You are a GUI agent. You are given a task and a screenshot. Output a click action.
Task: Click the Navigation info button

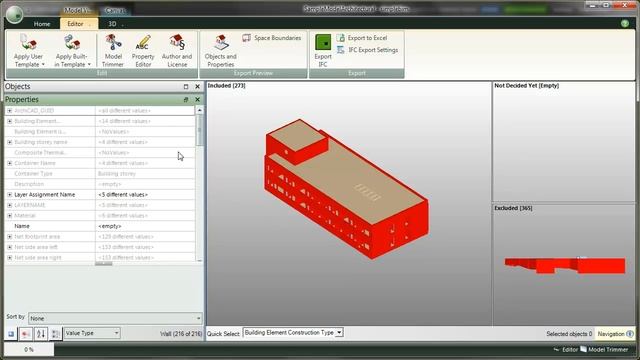point(615,334)
